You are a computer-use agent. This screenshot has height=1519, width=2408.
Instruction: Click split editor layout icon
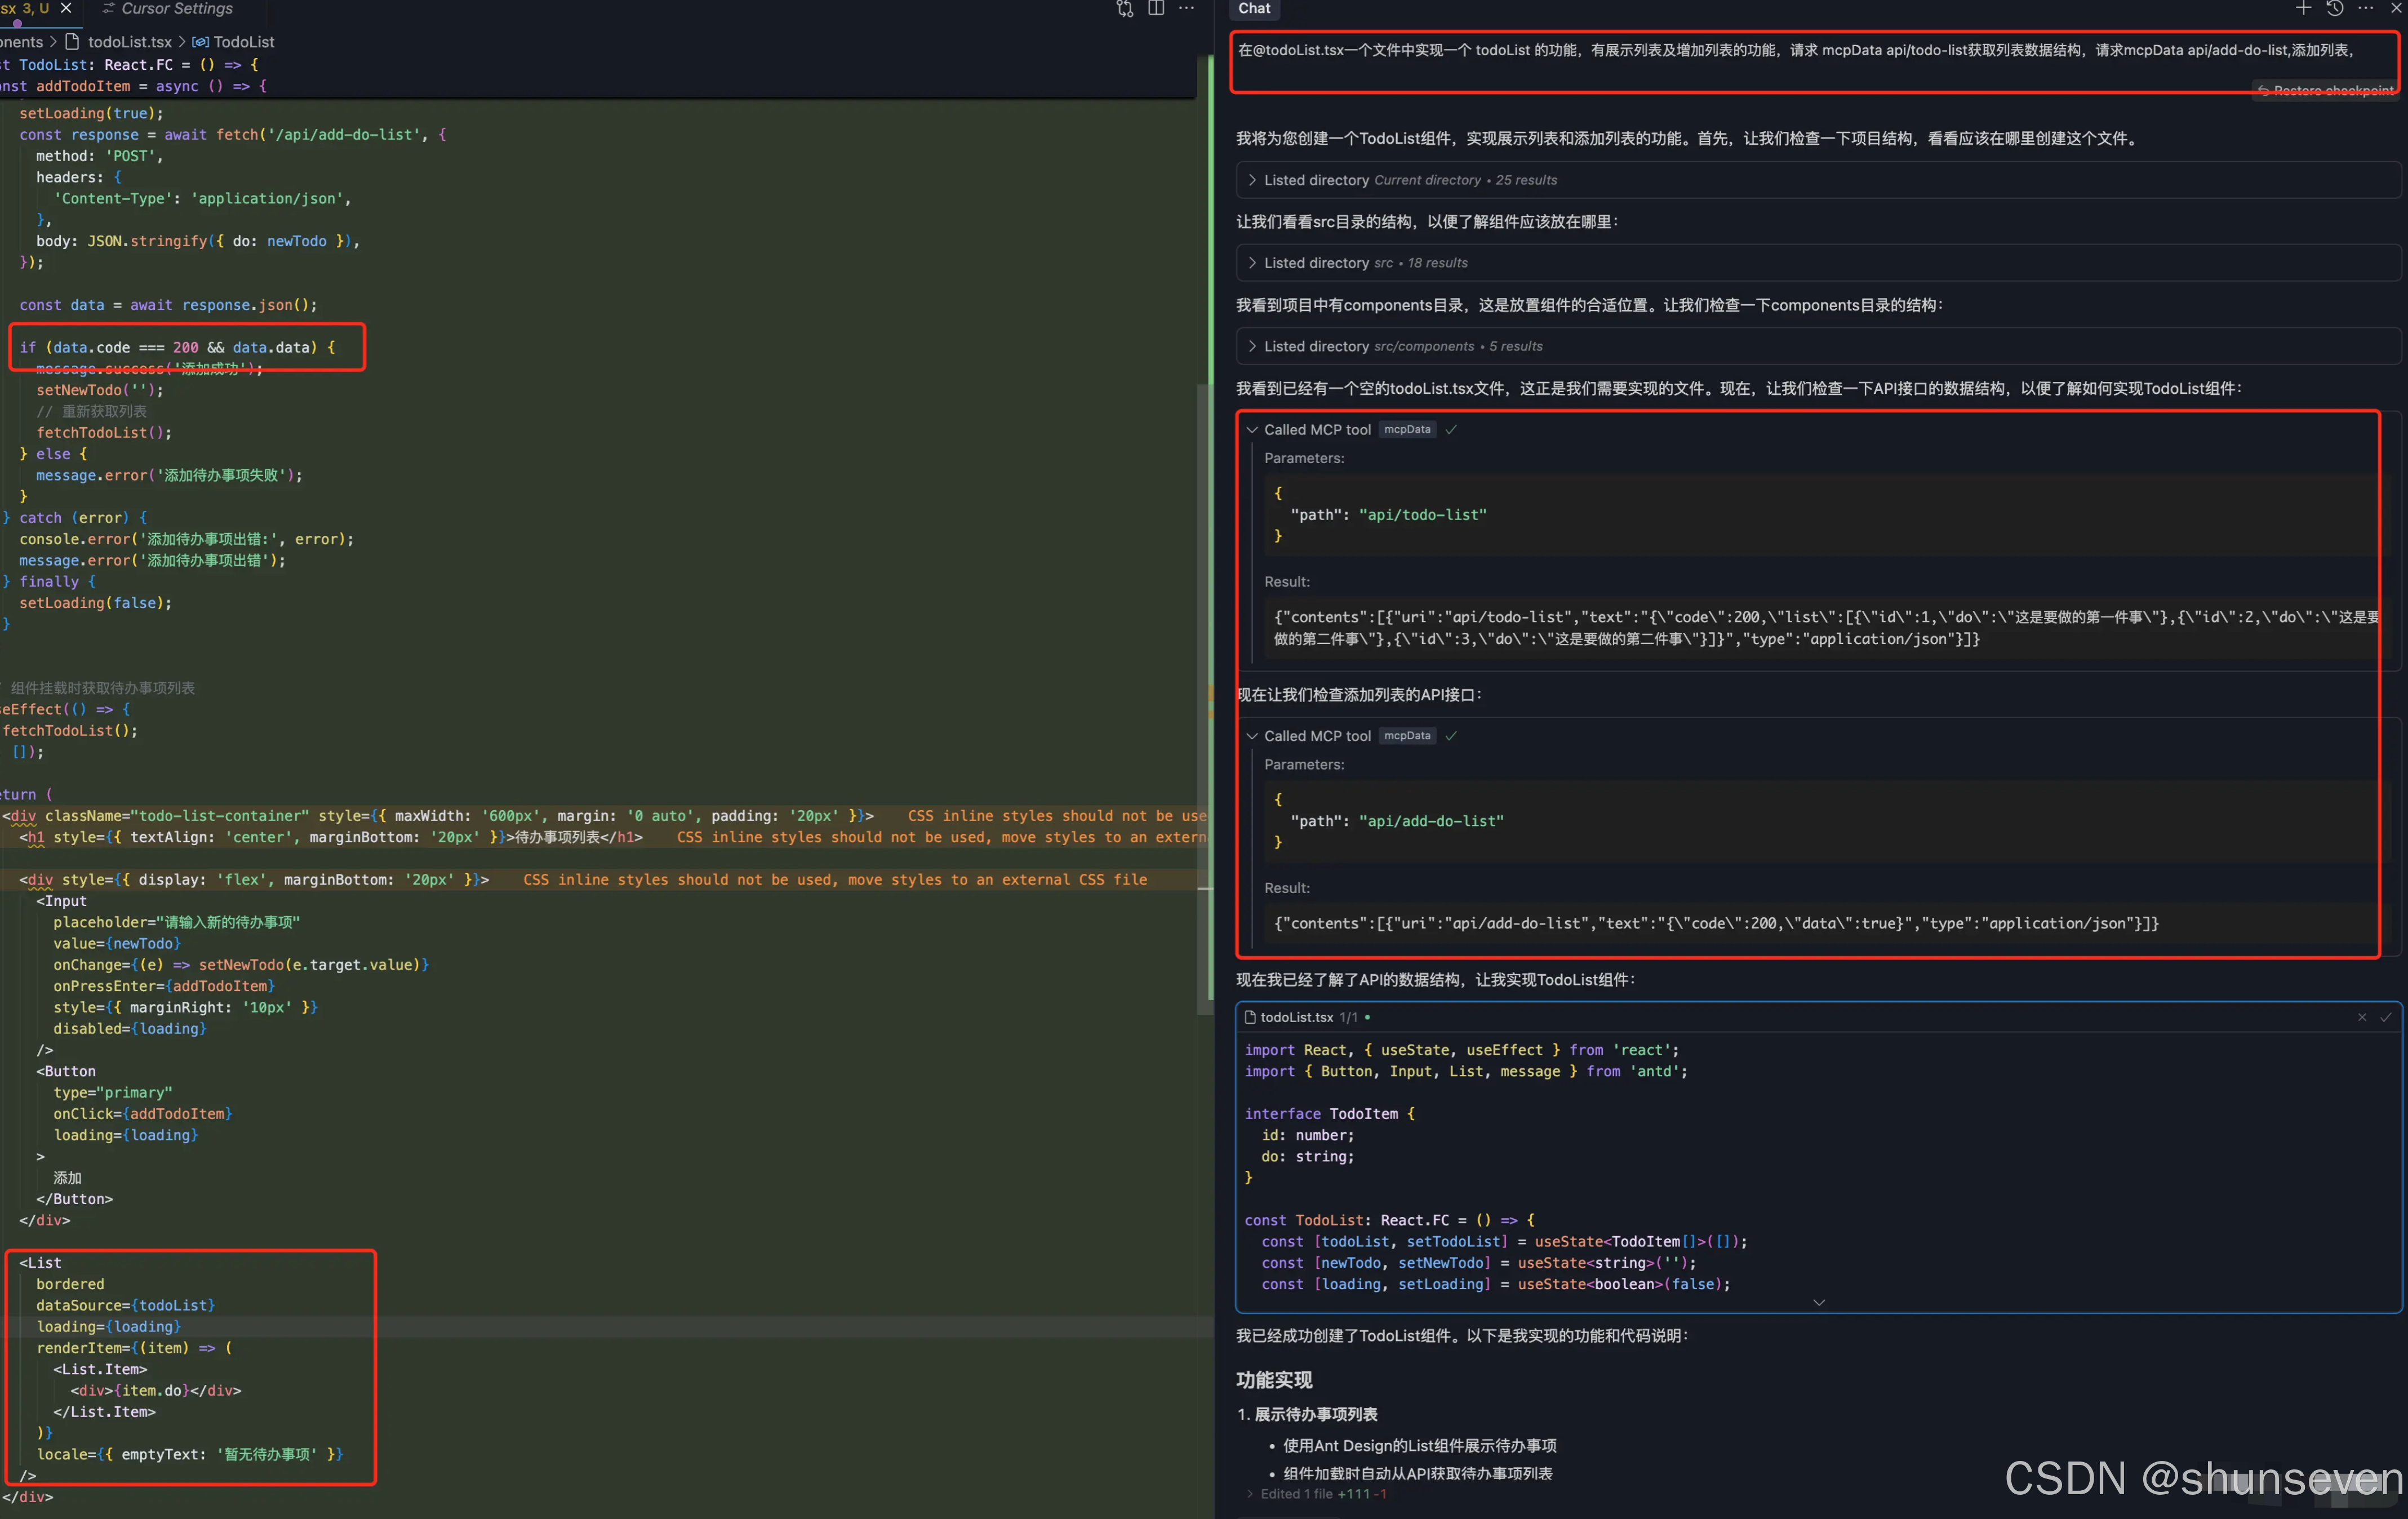[x=1156, y=8]
